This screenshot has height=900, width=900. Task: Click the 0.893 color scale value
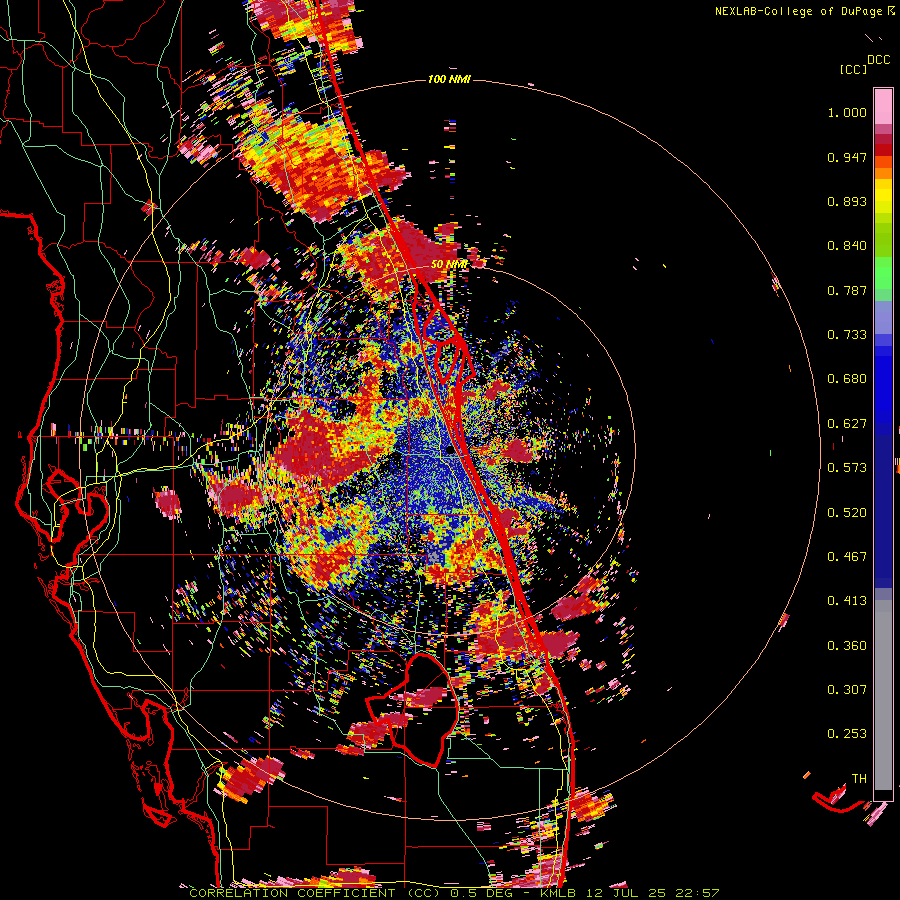[847, 201]
